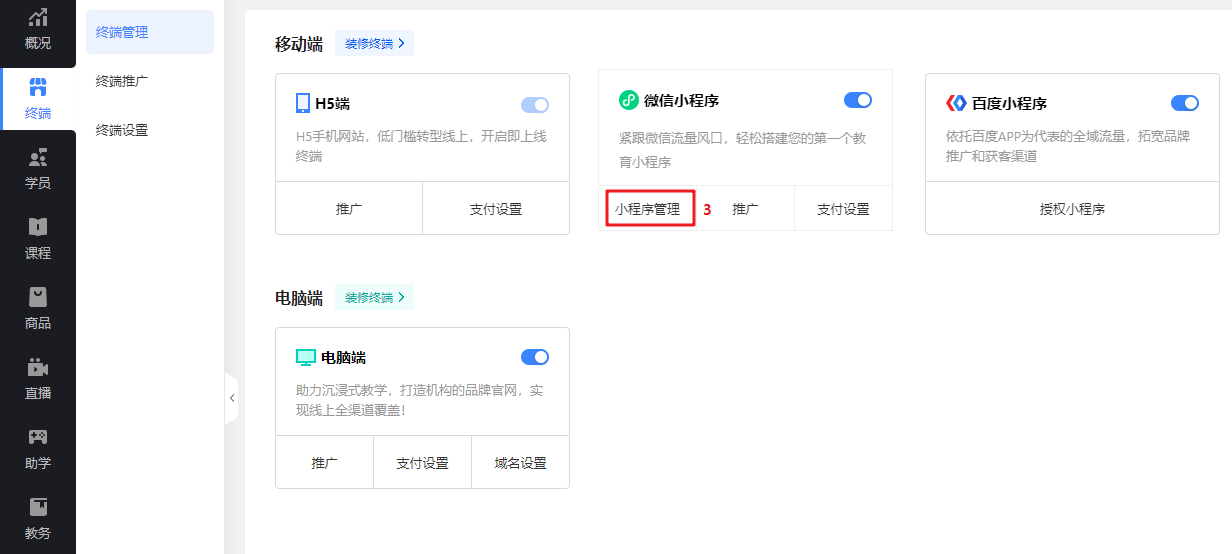Open the 助学 gamepad icon
This screenshot has height=554, width=1232.
pos(38,437)
